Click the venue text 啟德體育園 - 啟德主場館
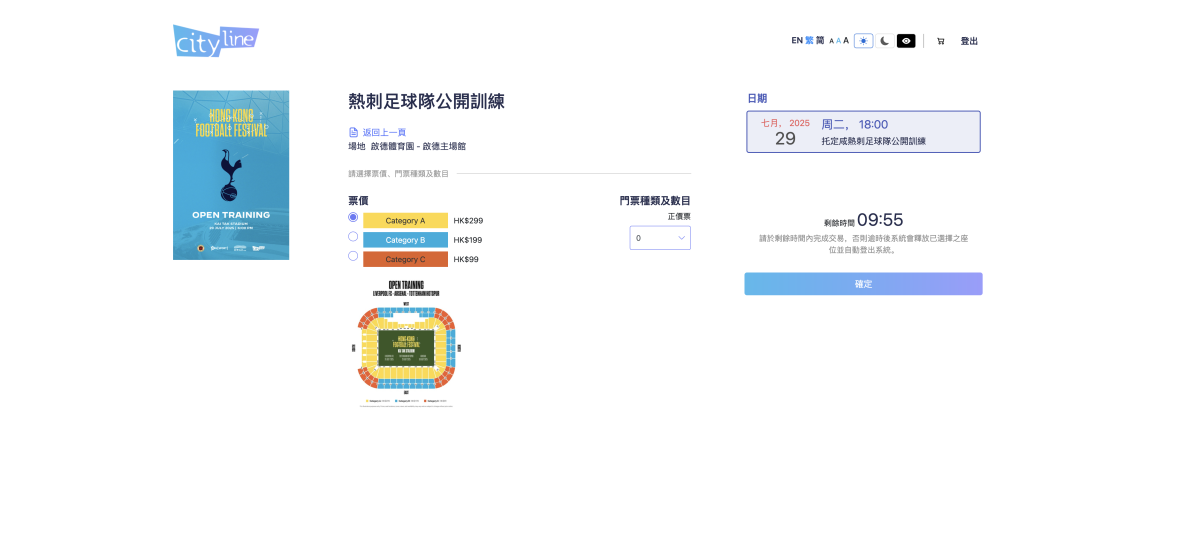Image resolution: width=1200 pixels, height=560 pixels. tap(418, 146)
